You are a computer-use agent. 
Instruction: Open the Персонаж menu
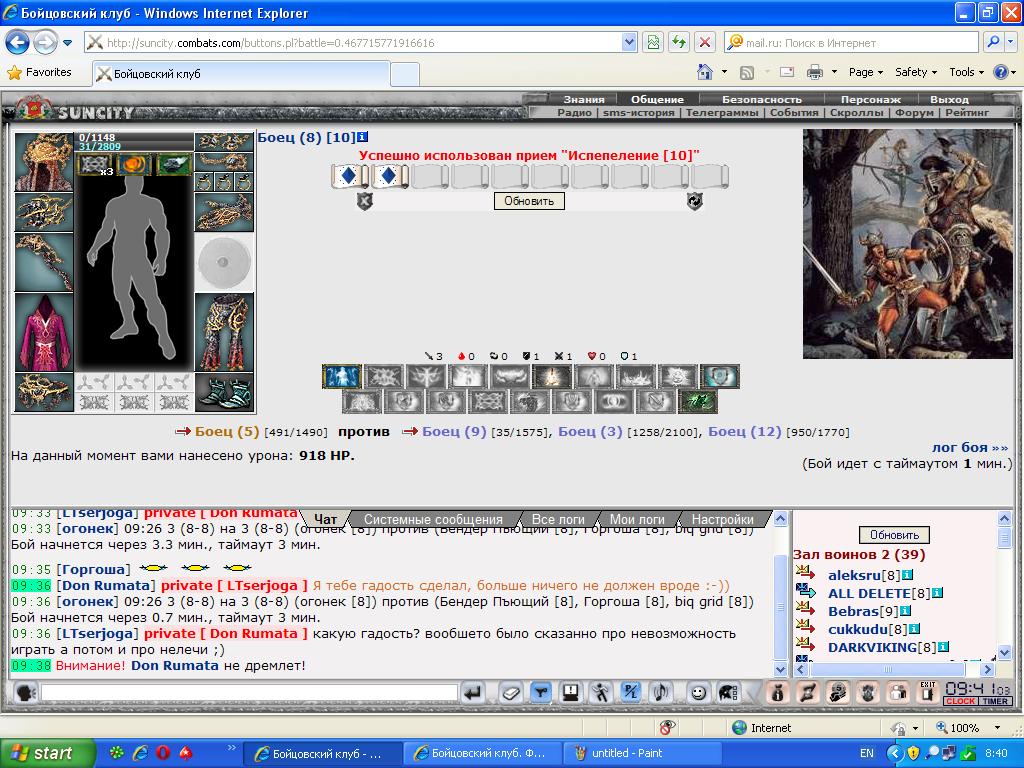click(x=871, y=99)
